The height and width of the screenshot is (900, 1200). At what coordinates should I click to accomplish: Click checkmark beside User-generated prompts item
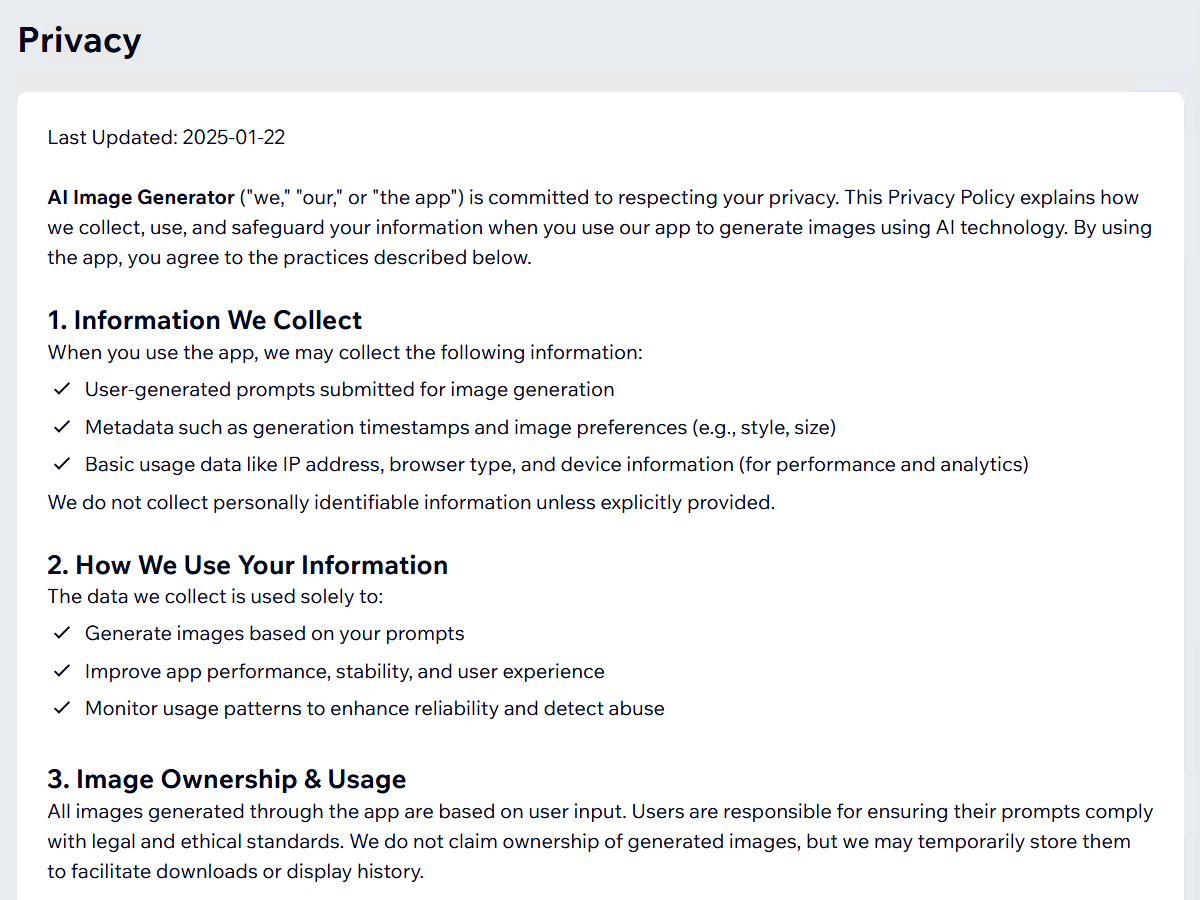click(x=63, y=389)
